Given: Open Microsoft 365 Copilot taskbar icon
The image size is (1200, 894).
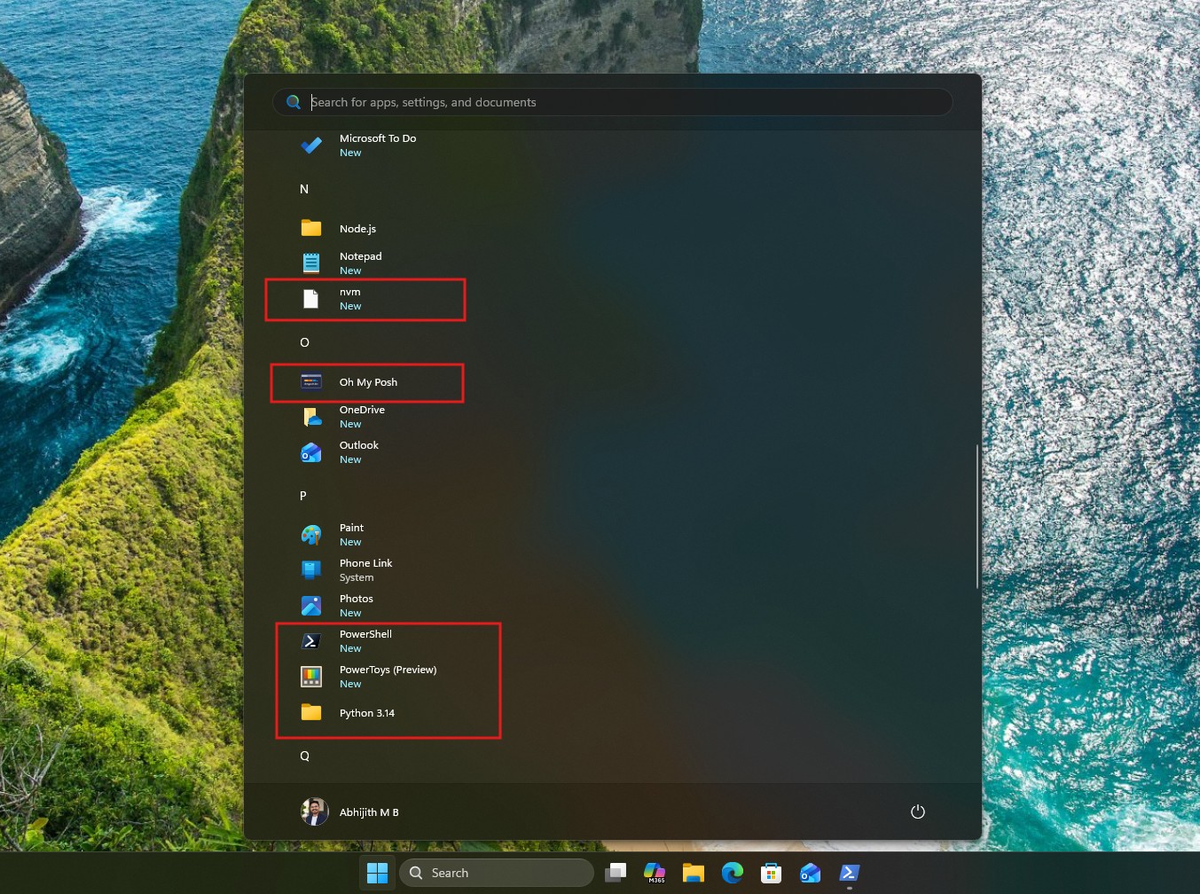Looking at the screenshot, I should coord(654,873).
